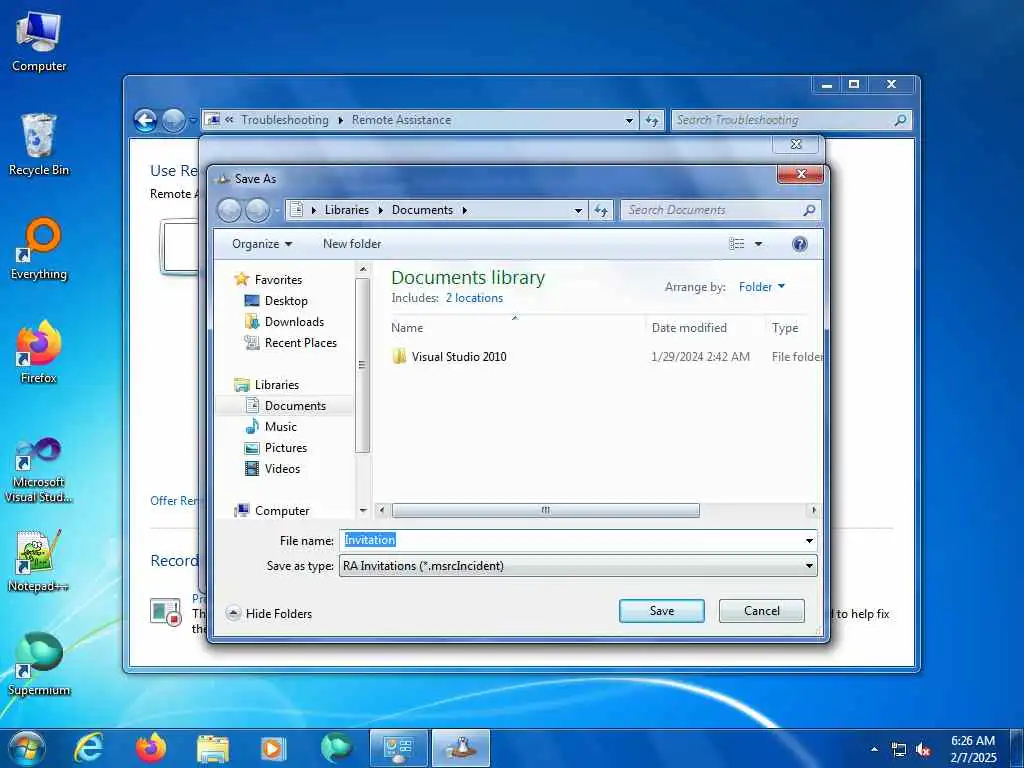Select the Videos library
The height and width of the screenshot is (768, 1024).
pyautogui.click(x=282, y=468)
